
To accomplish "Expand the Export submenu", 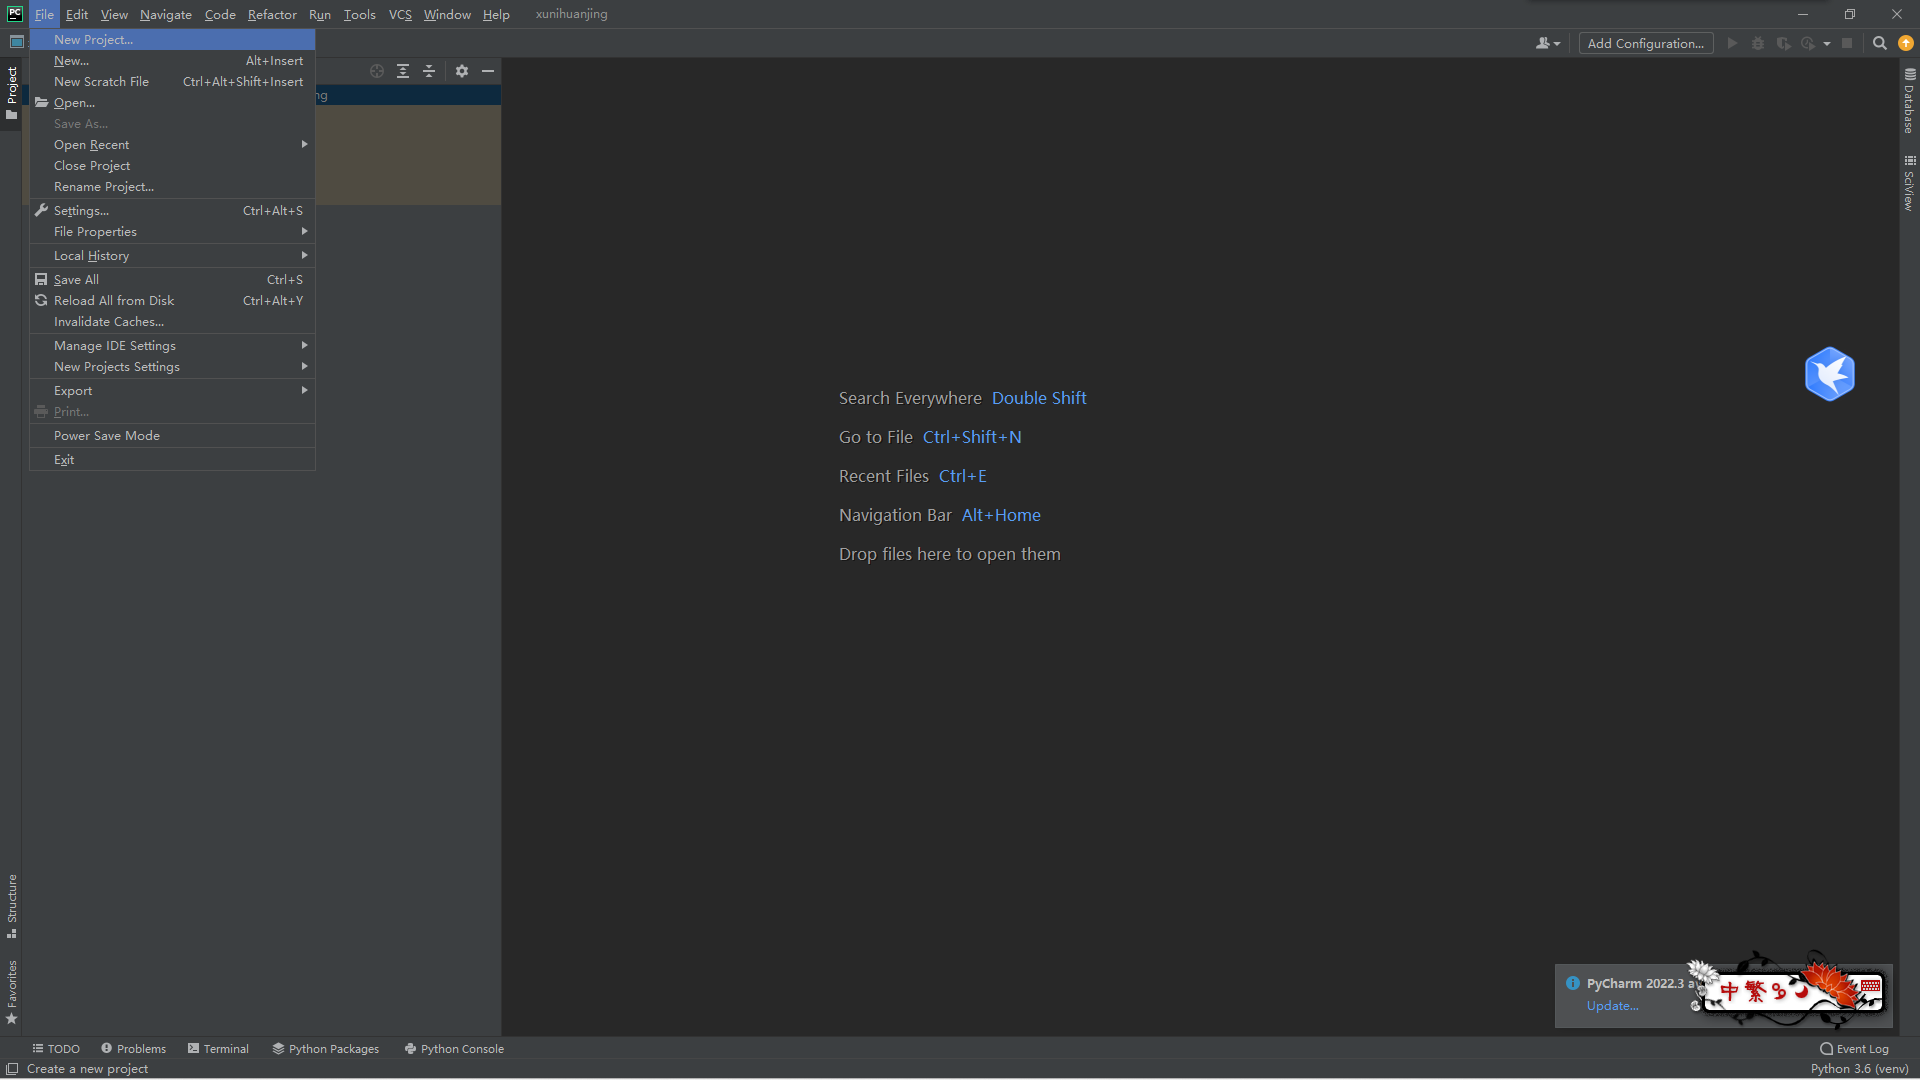I will 172,391.
